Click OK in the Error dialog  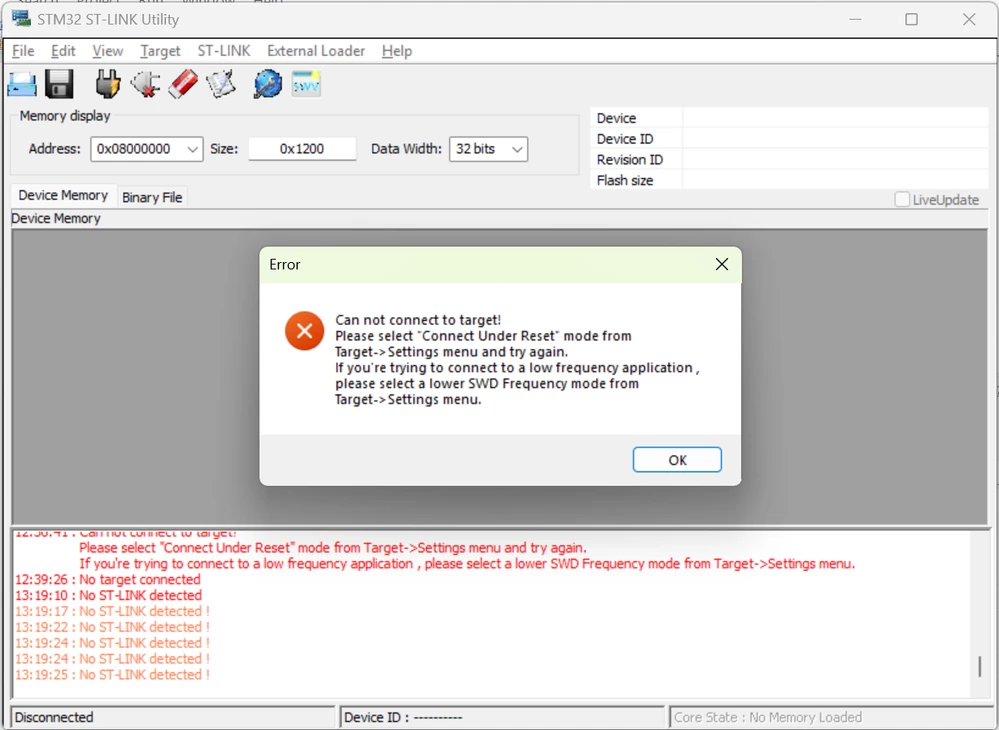677,460
